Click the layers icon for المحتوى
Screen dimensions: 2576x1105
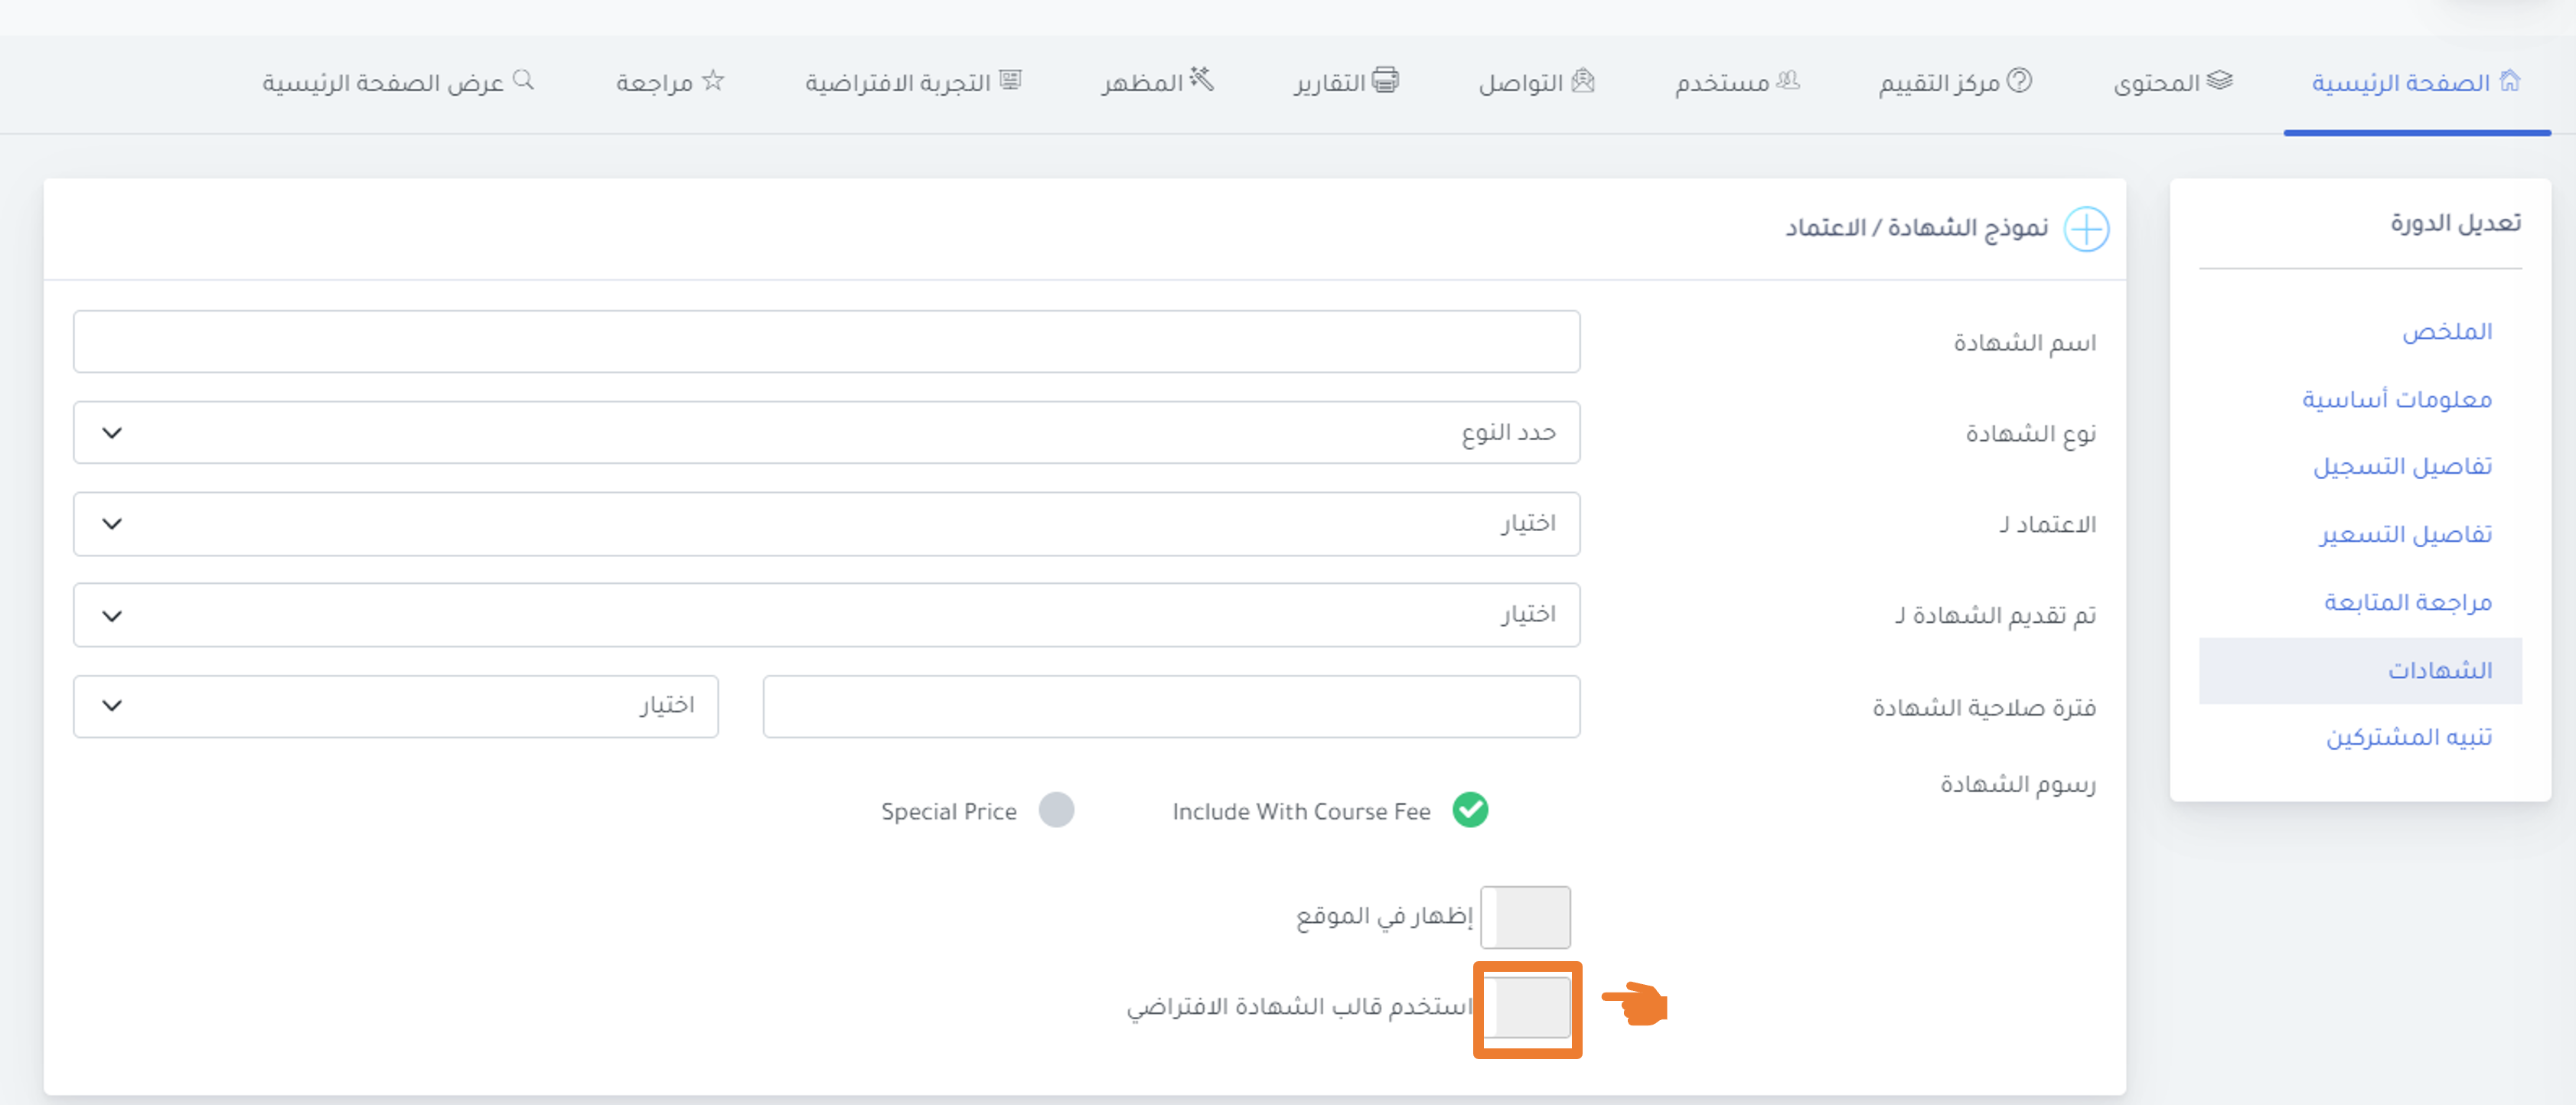point(2219,80)
